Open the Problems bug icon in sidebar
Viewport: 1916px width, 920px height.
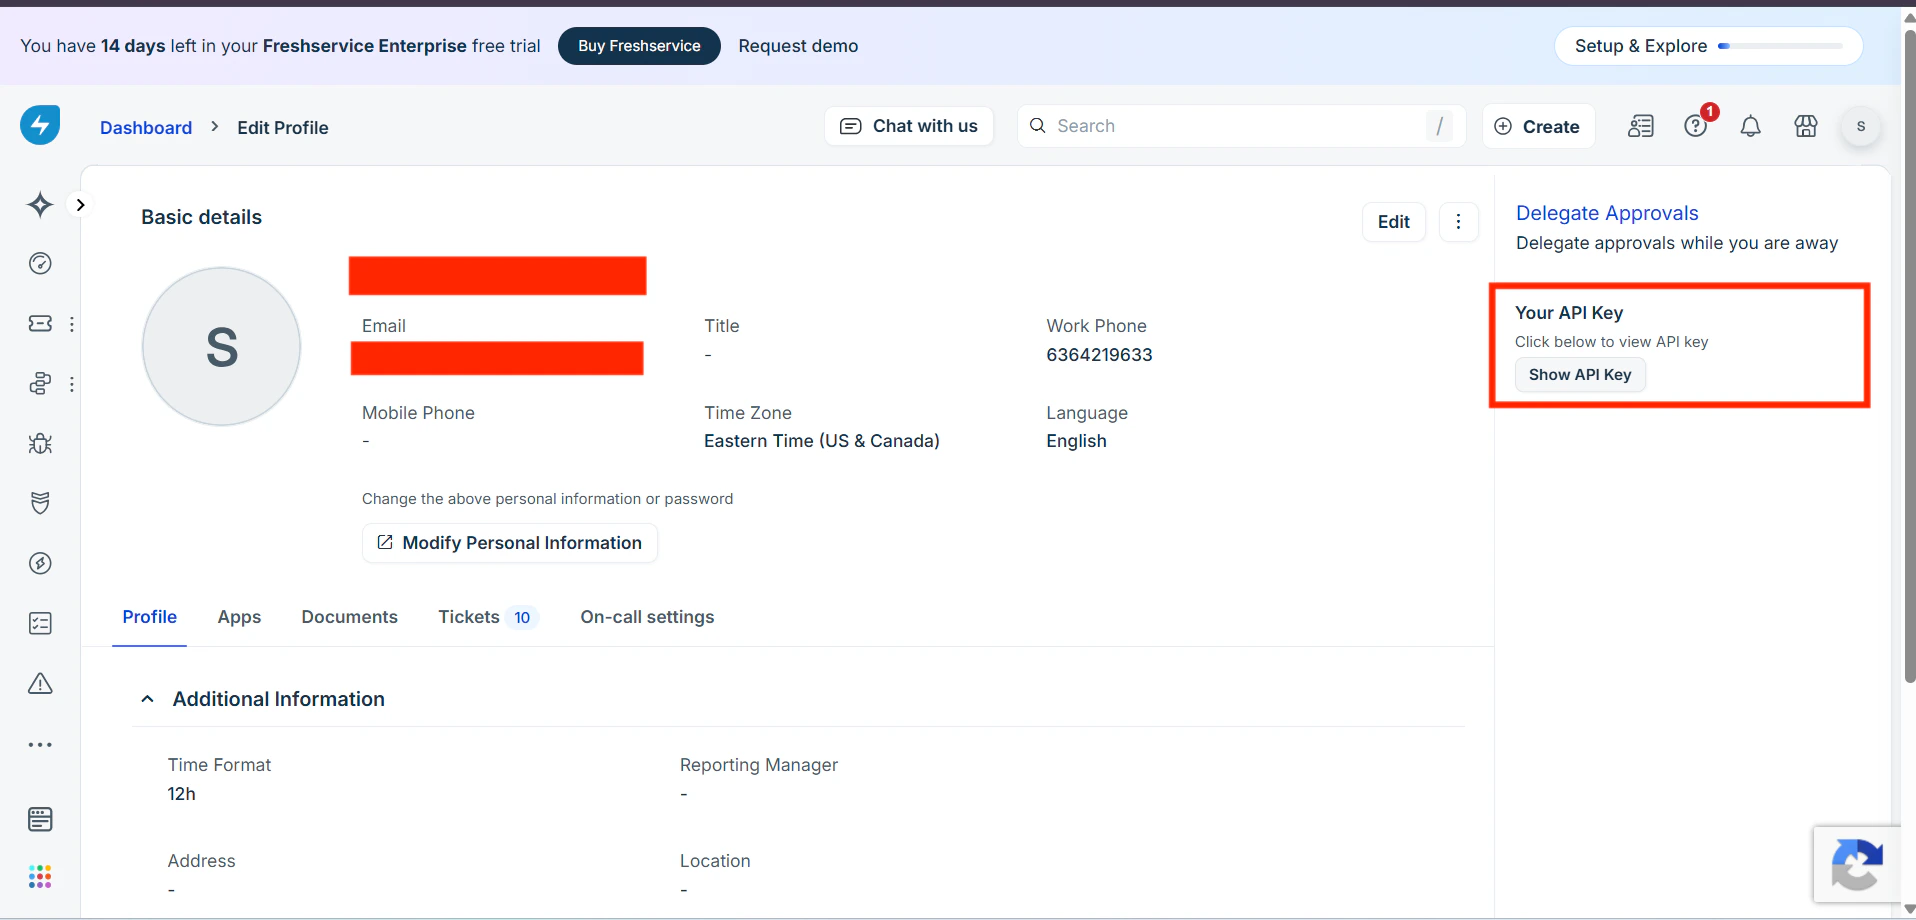(x=40, y=443)
